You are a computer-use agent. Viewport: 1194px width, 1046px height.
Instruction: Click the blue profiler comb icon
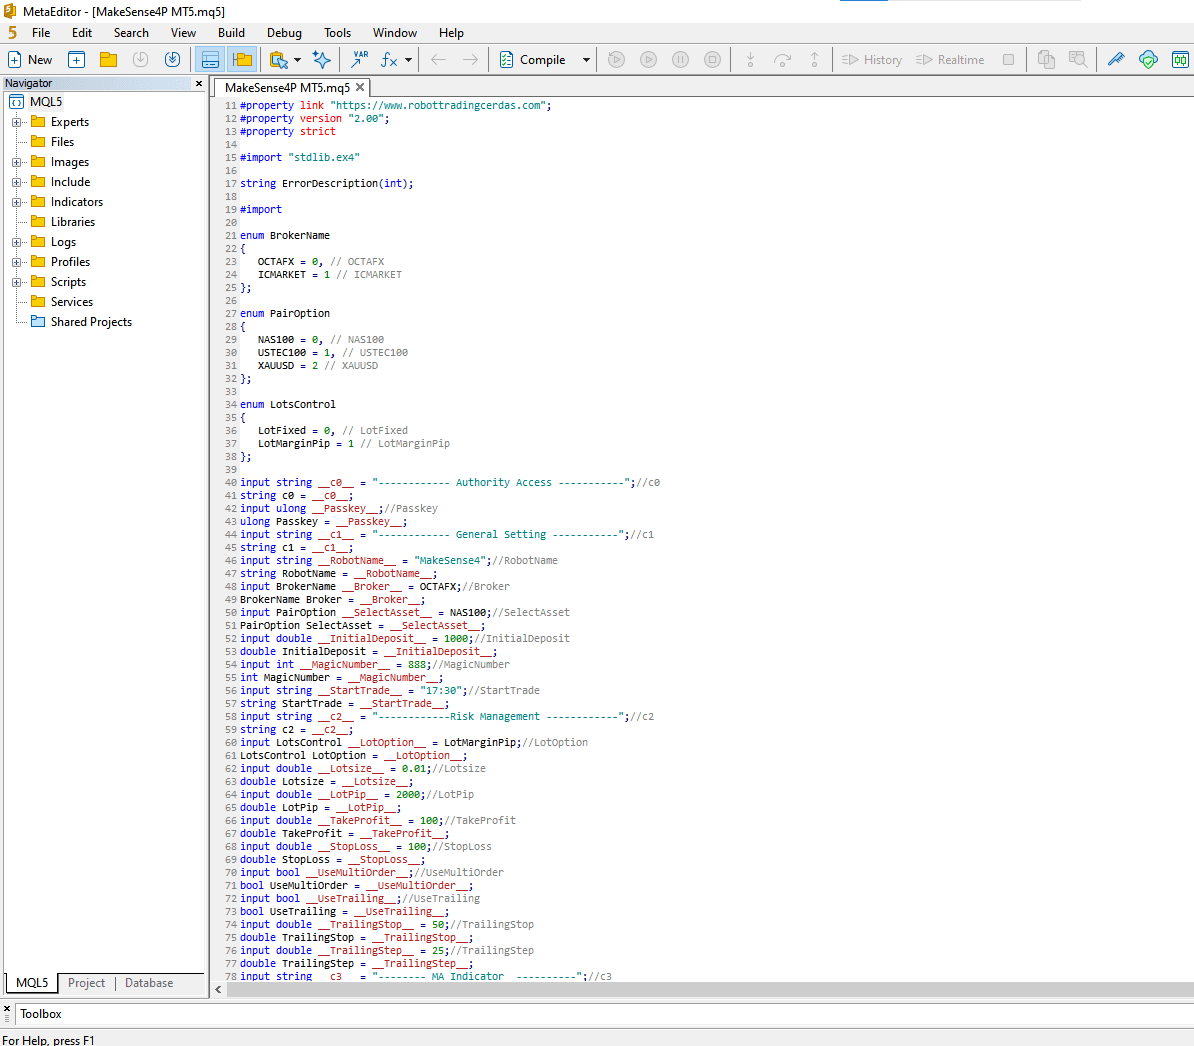tap(1116, 60)
